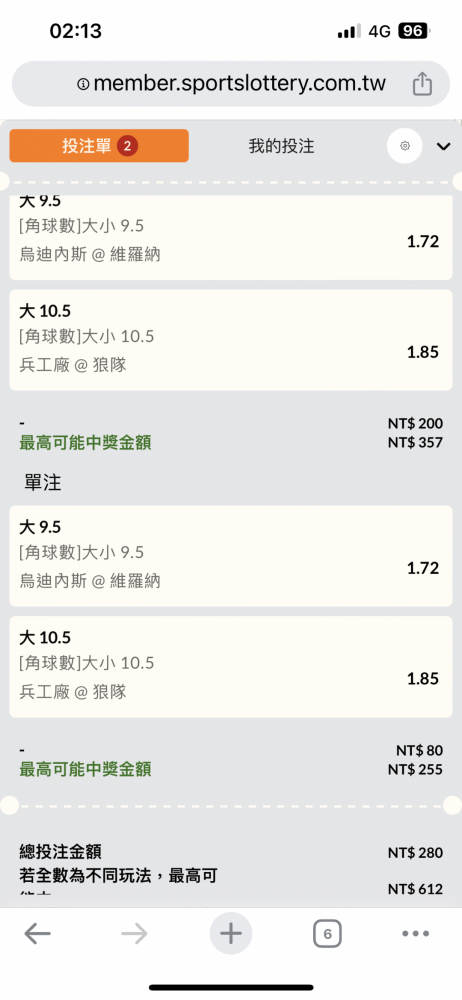Switch to 投注單 tab
The height and width of the screenshot is (1000, 462).
(x=99, y=146)
